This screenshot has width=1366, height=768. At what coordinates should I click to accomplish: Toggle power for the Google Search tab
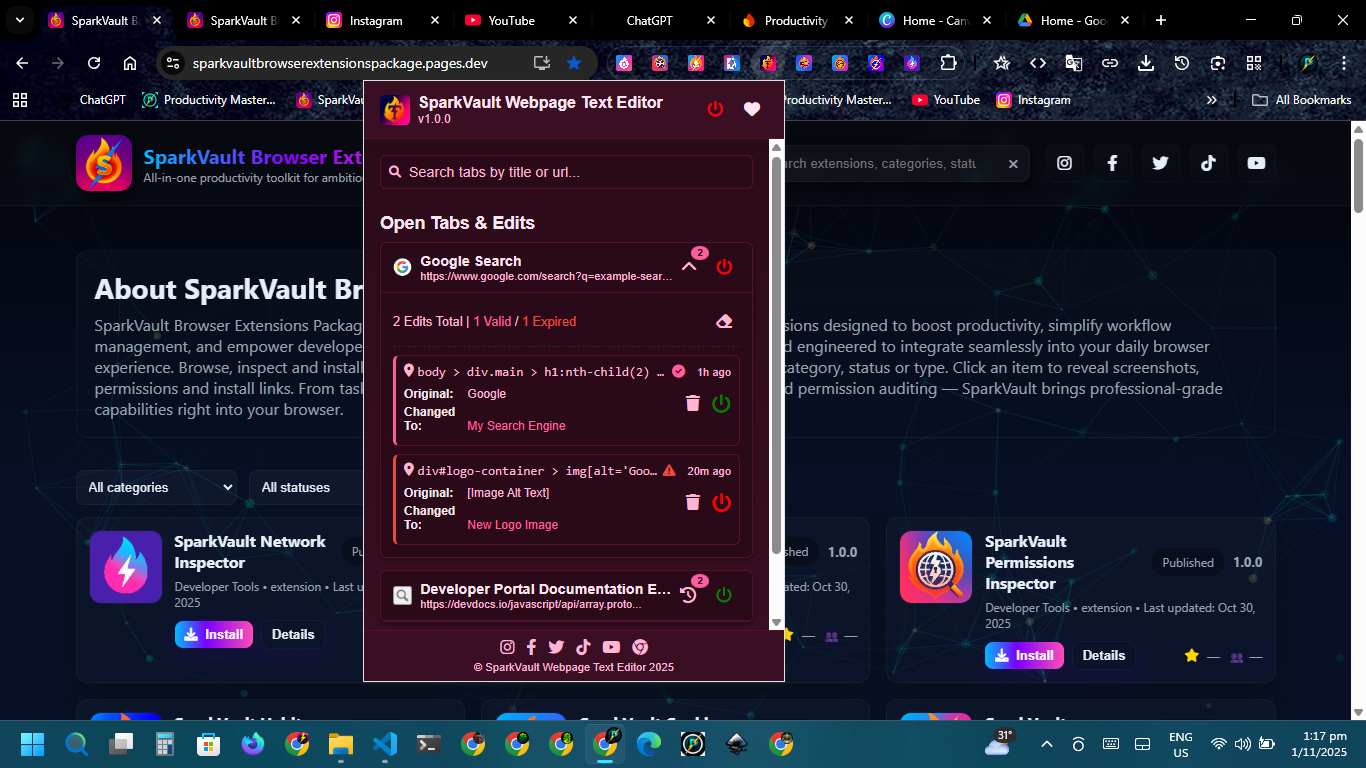pyautogui.click(x=724, y=267)
